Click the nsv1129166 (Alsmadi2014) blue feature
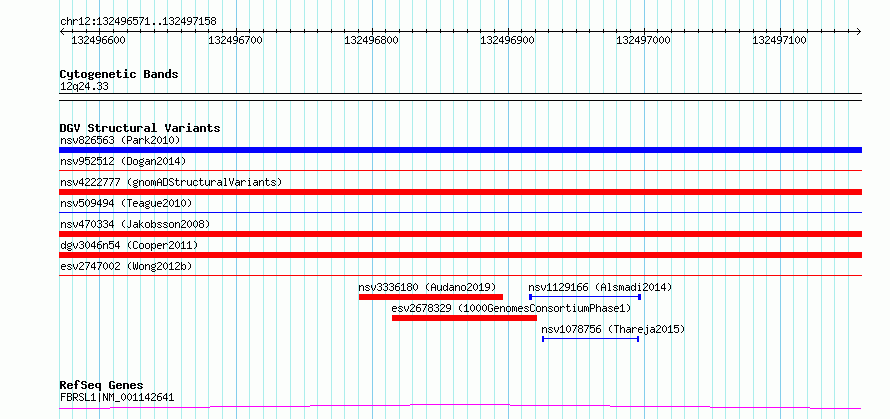This screenshot has width=890, height=419. [x=585, y=297]
